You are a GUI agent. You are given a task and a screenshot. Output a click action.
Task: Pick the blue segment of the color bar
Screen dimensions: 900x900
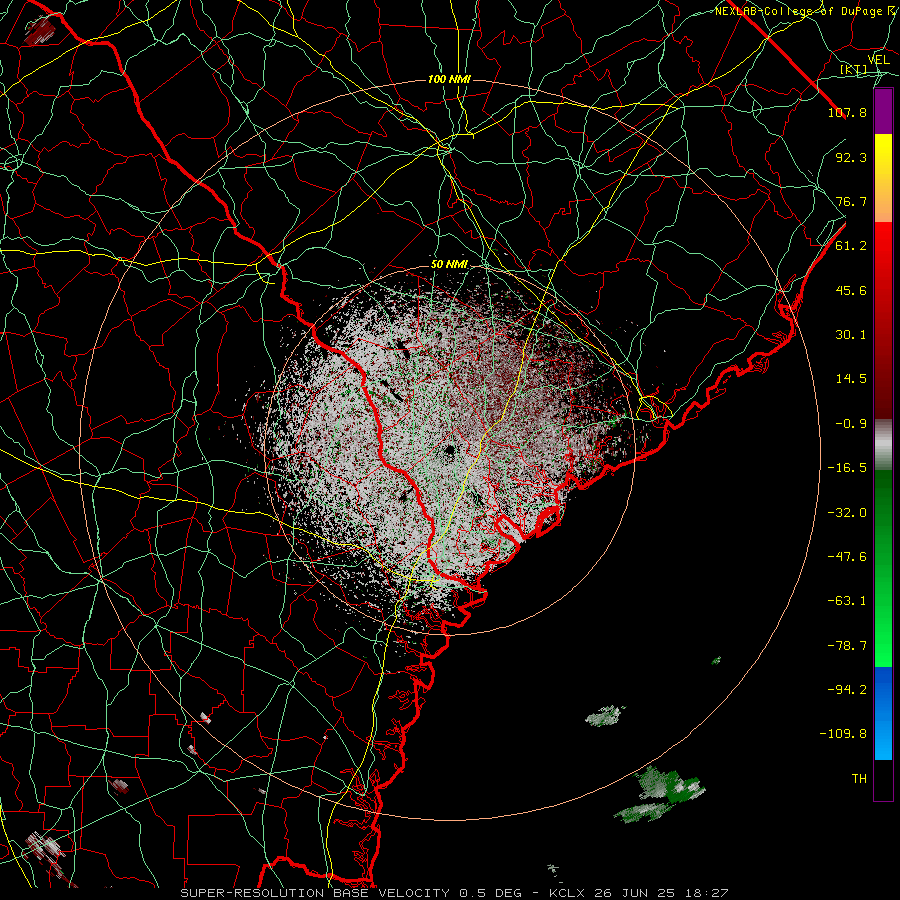883,713
